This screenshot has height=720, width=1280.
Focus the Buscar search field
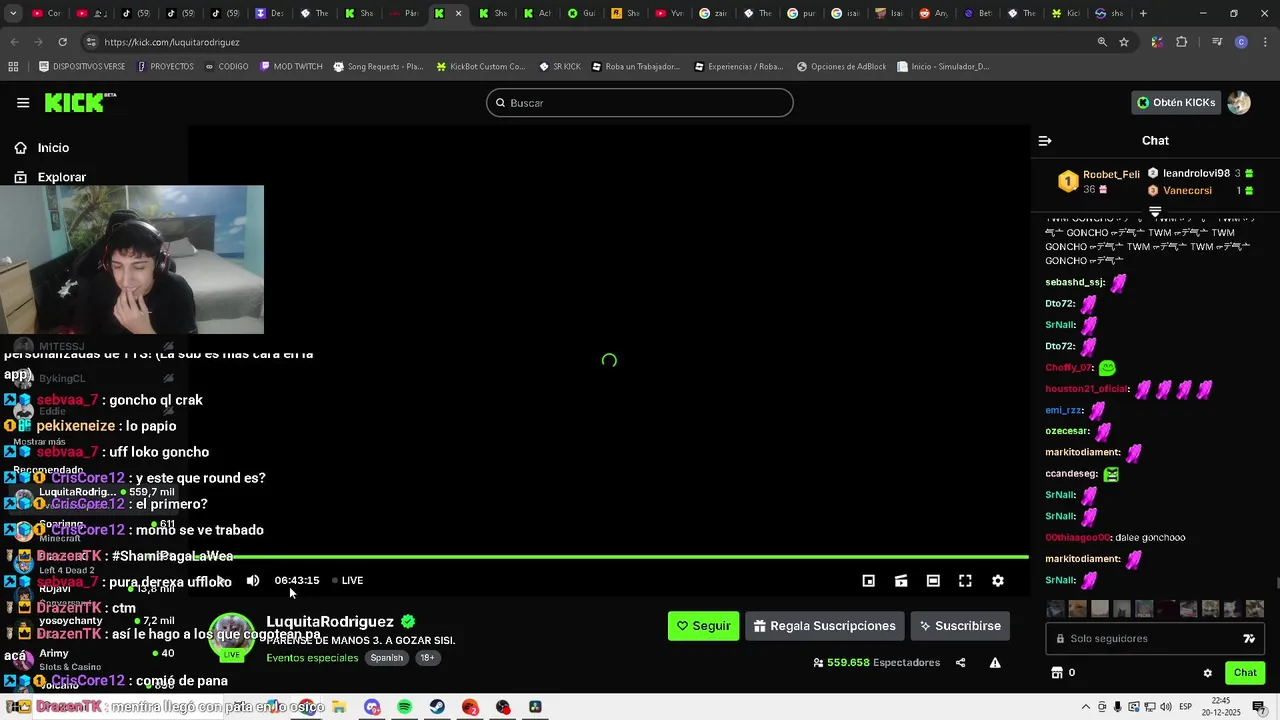point(640,103)
